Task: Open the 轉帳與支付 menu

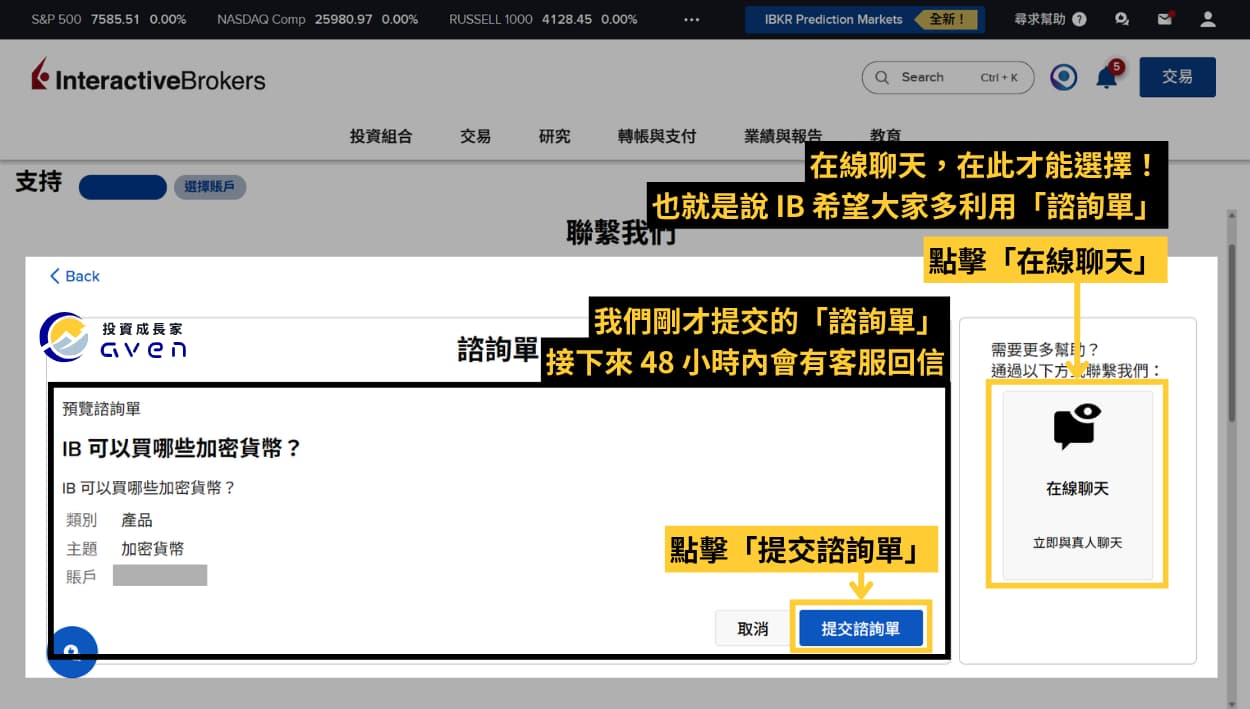Action: (657, 136)
